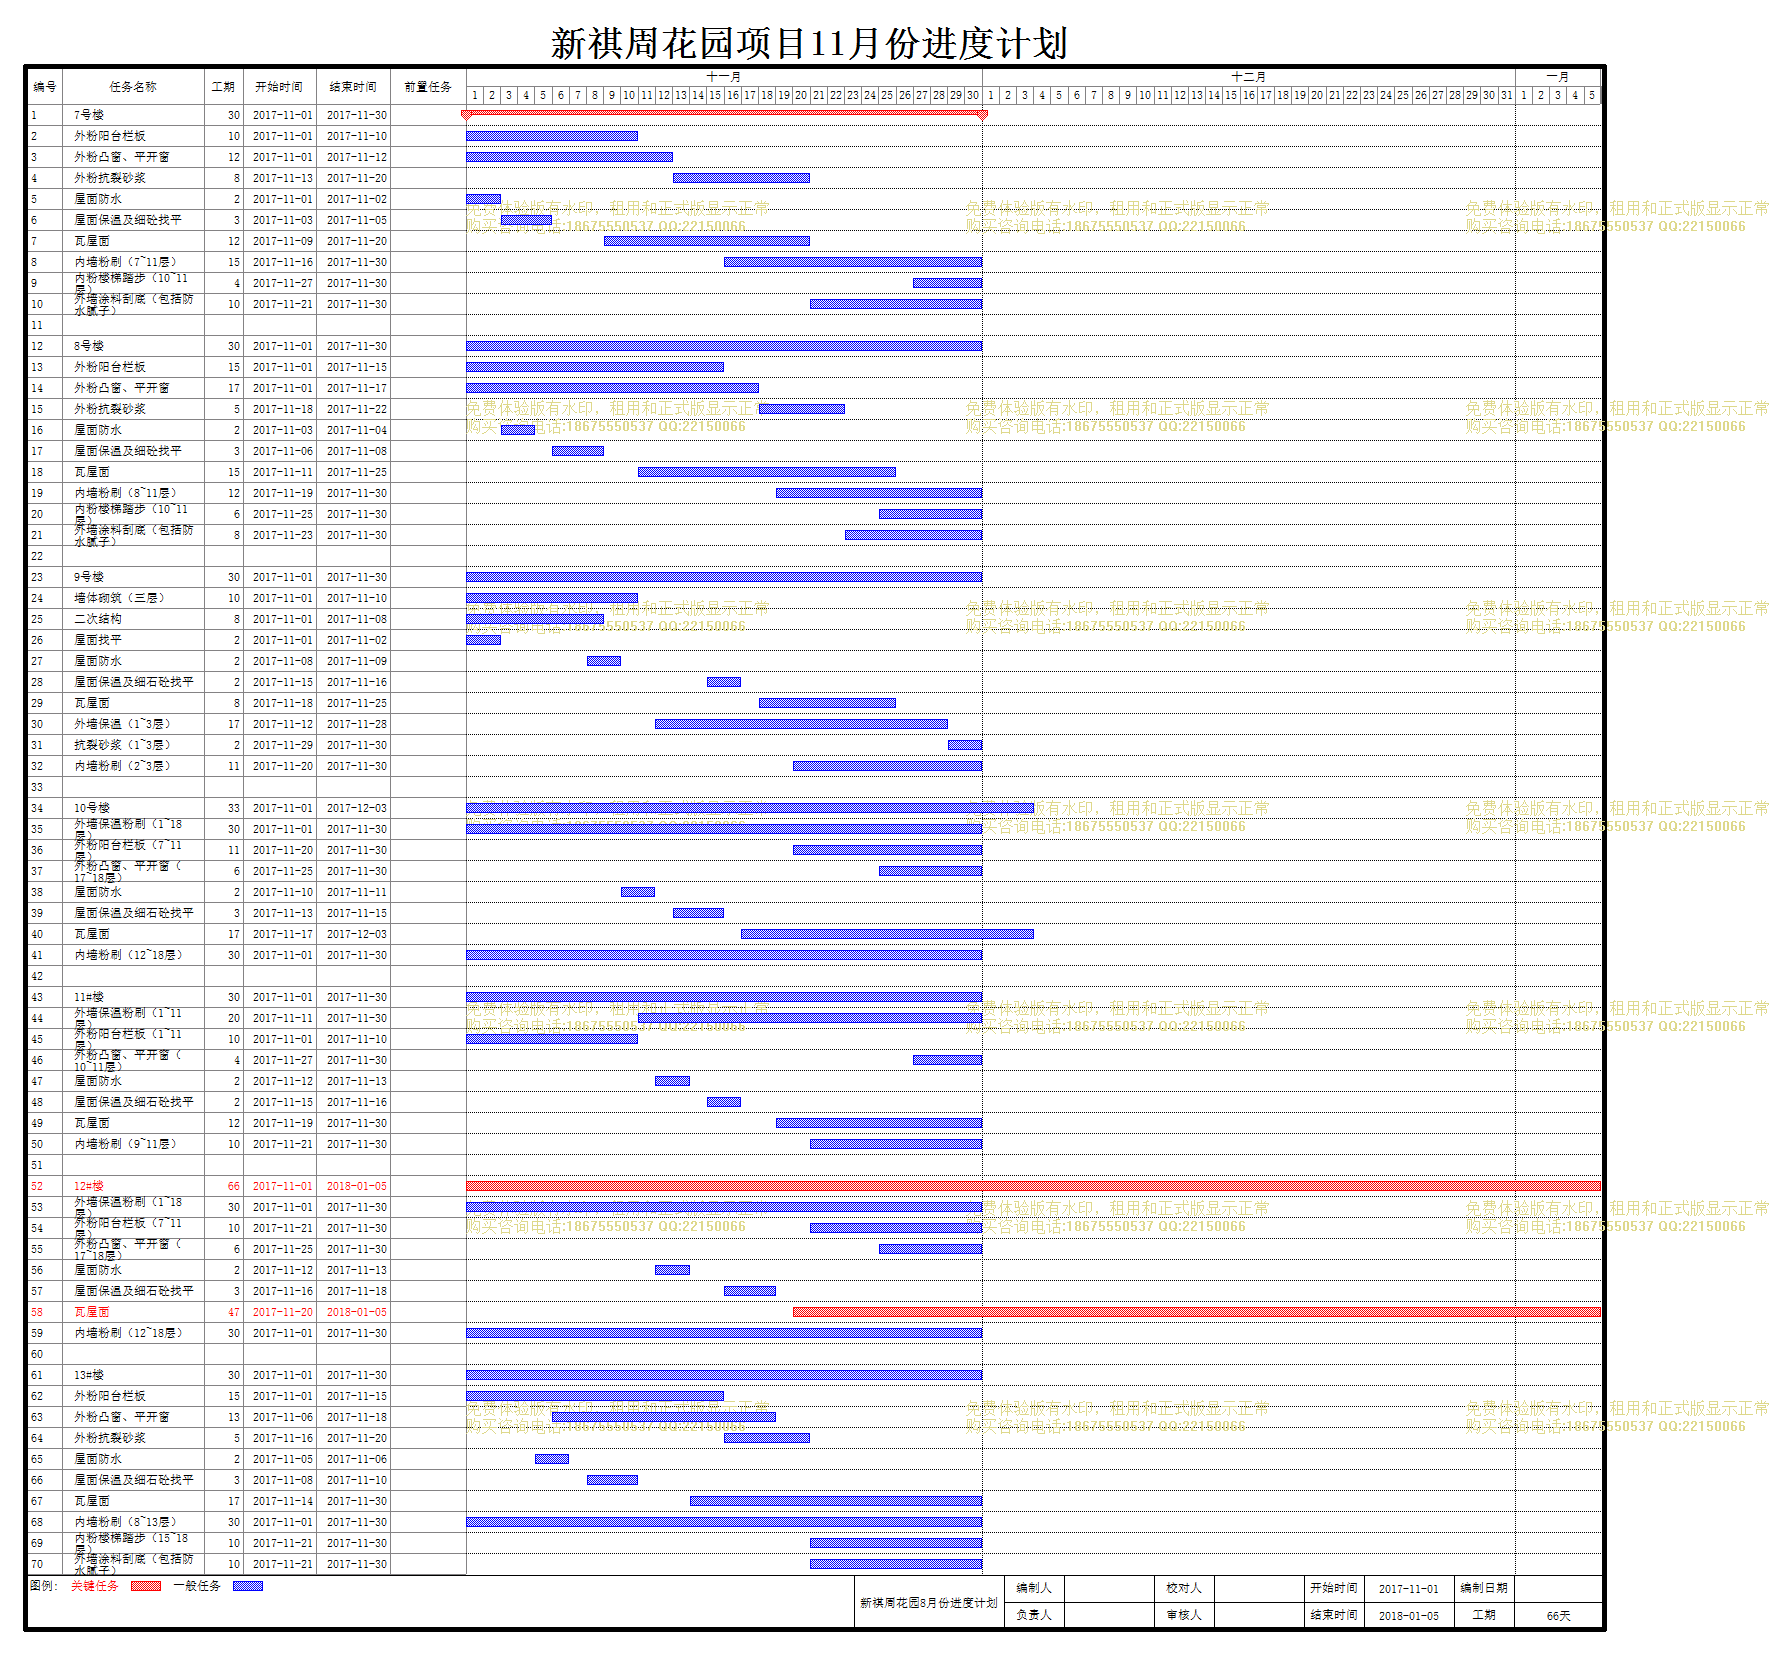This screenshot has height=1653, width=1769.
Task: Select red task name 12#楼 in row 52
Action: pyautogui.click(x=89, y=1186)
